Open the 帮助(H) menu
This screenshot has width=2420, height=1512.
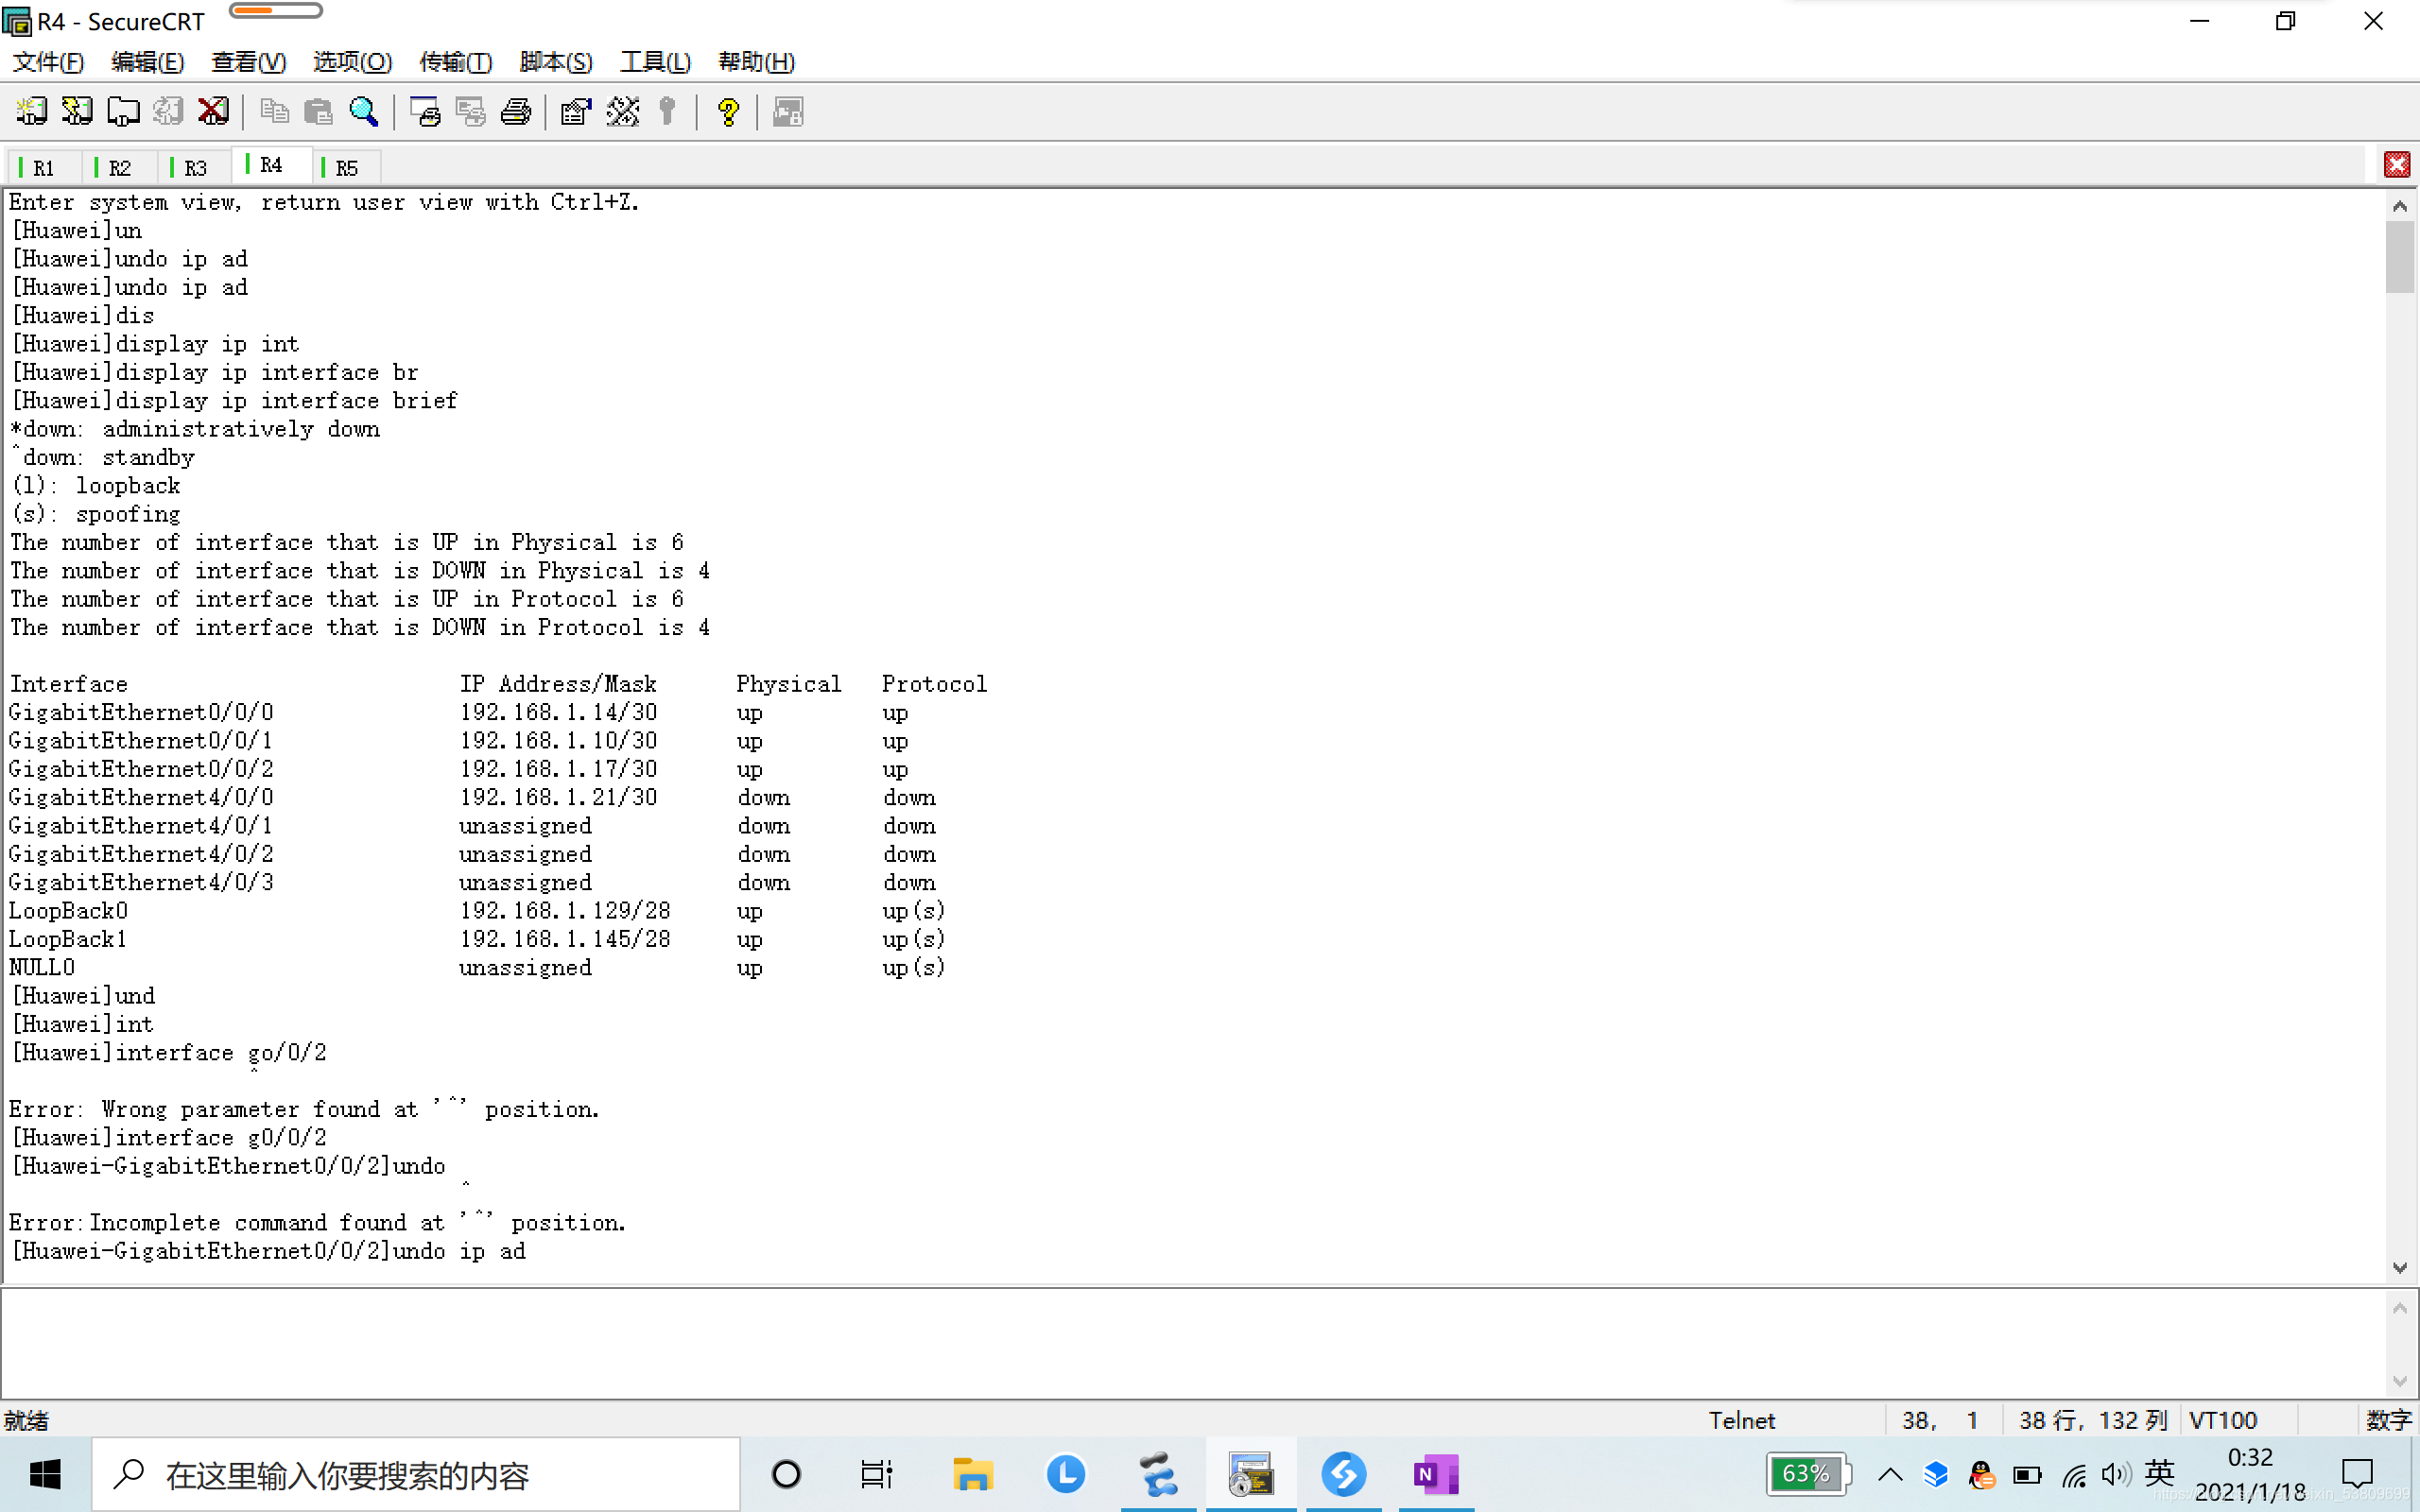(756, 62)
